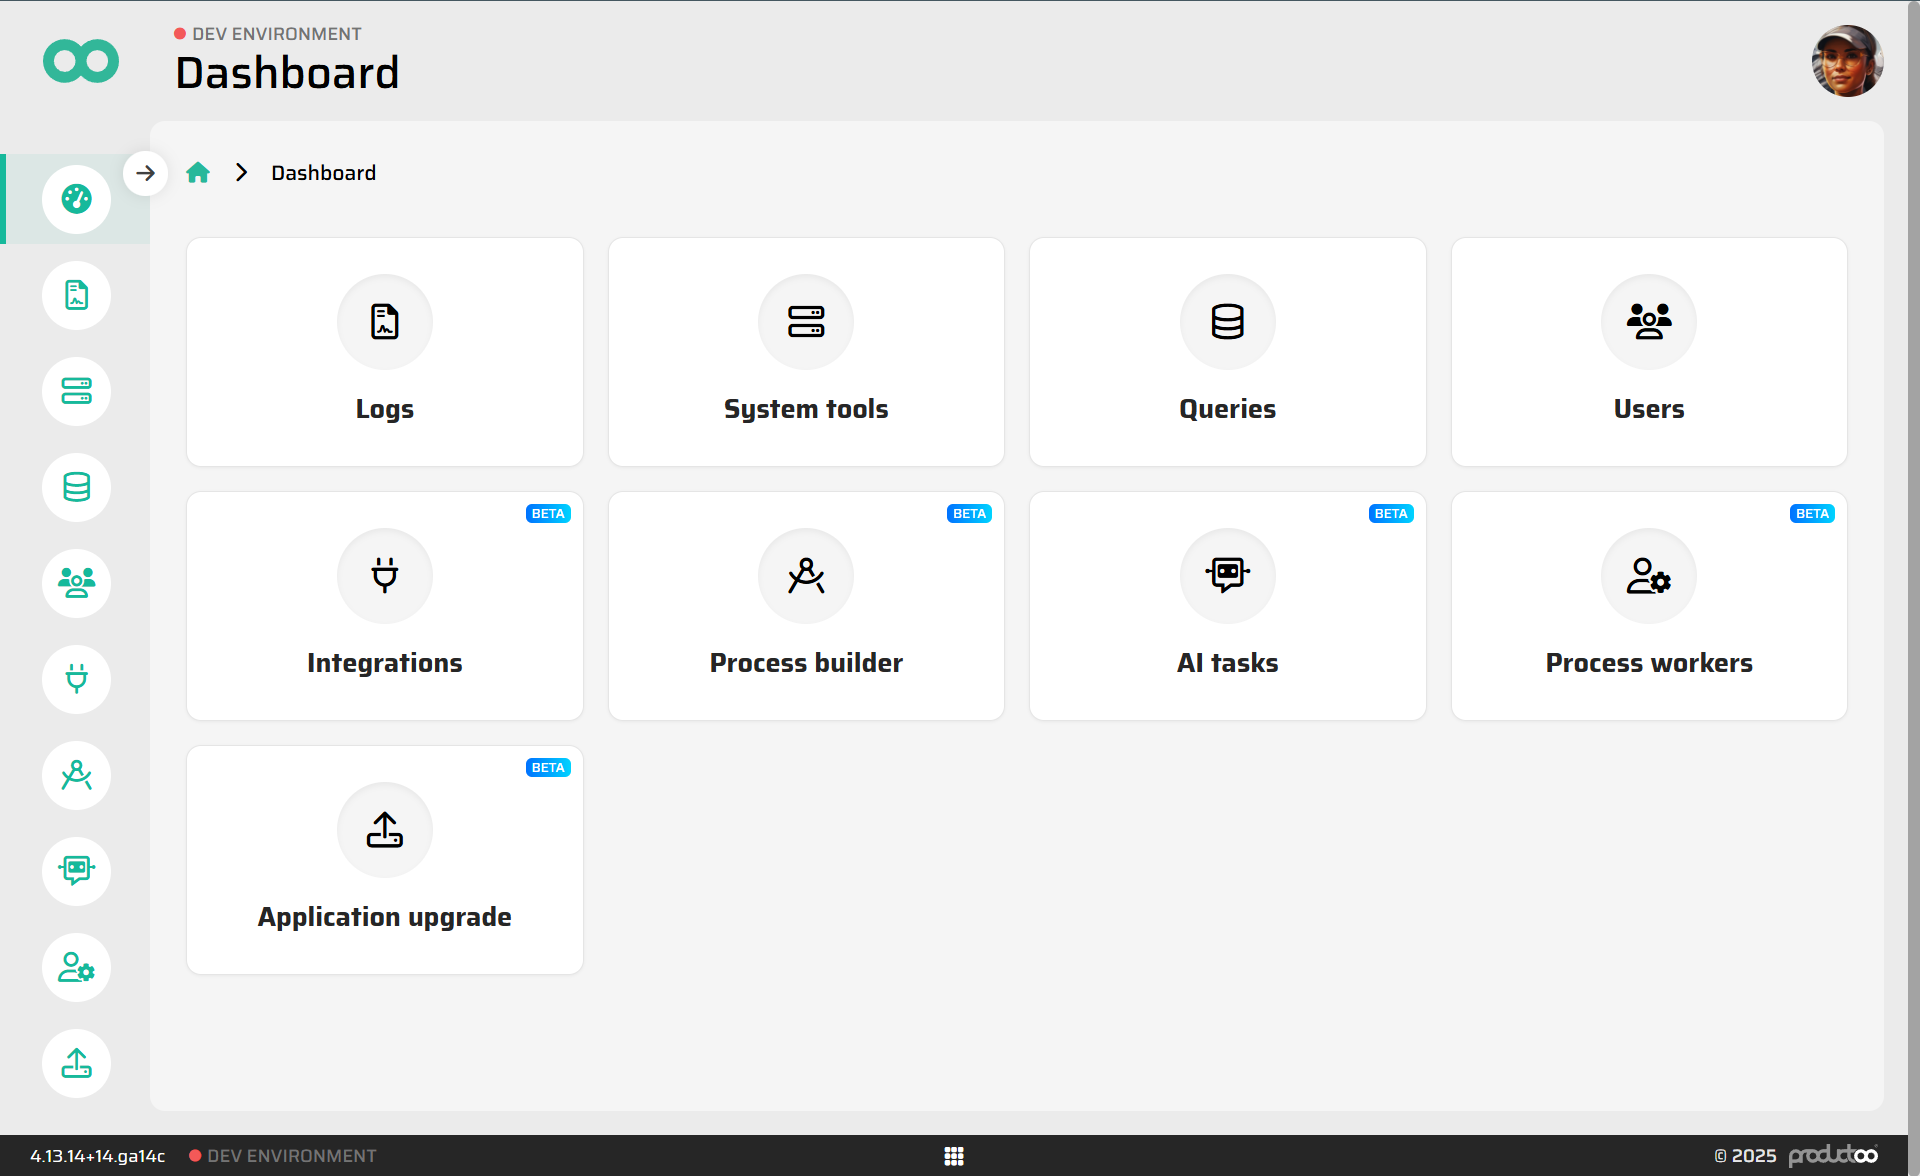1920x1176 pixels.
Task: Open the Logs dashboard card
Action: click(x=385, y=352)
